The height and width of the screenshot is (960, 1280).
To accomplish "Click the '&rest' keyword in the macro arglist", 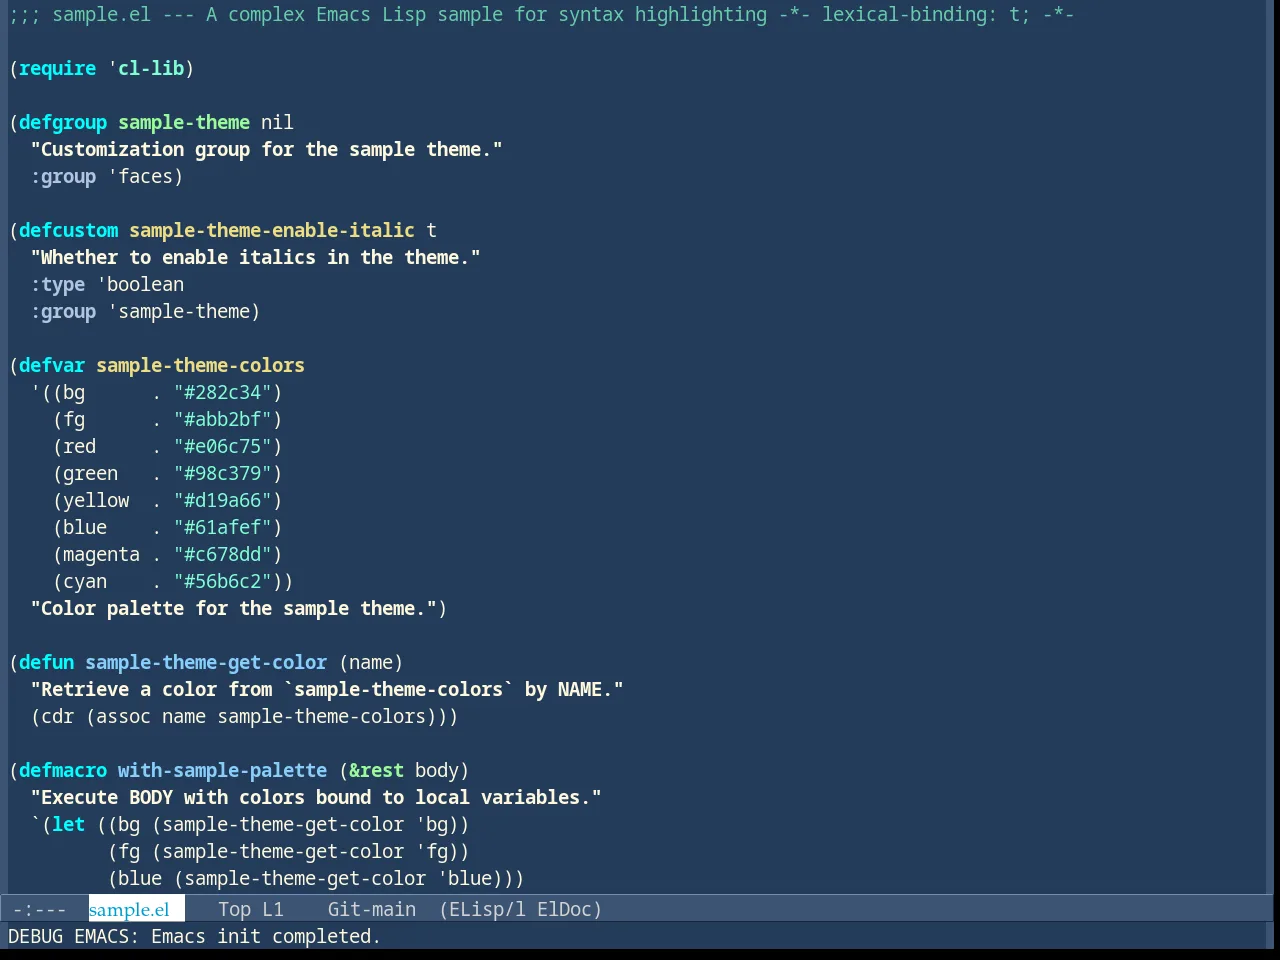I will pos(377,770).
